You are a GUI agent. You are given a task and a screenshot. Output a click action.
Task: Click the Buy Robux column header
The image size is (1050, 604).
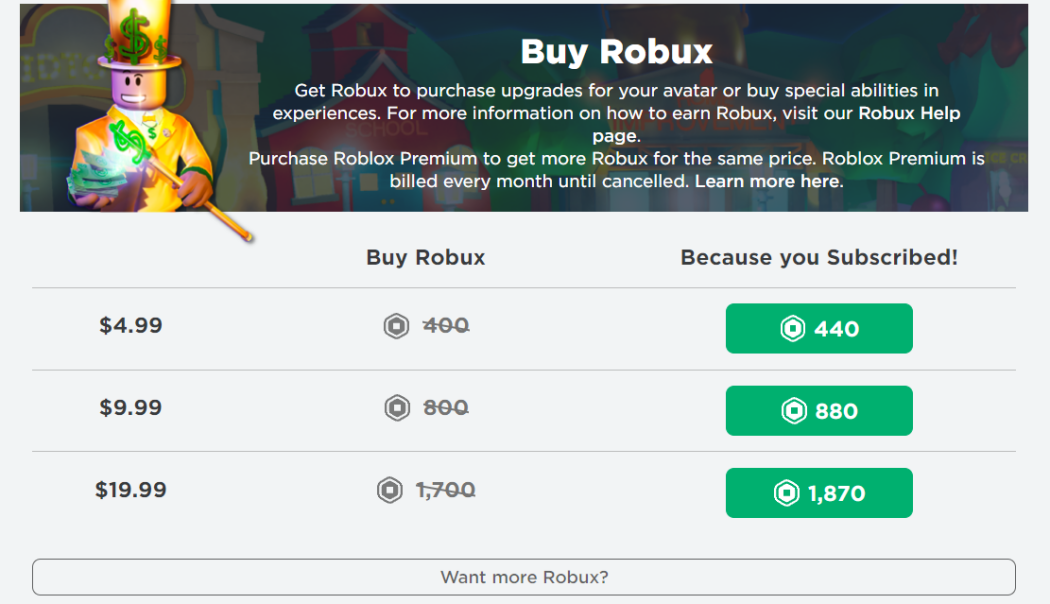pos(426,257)
